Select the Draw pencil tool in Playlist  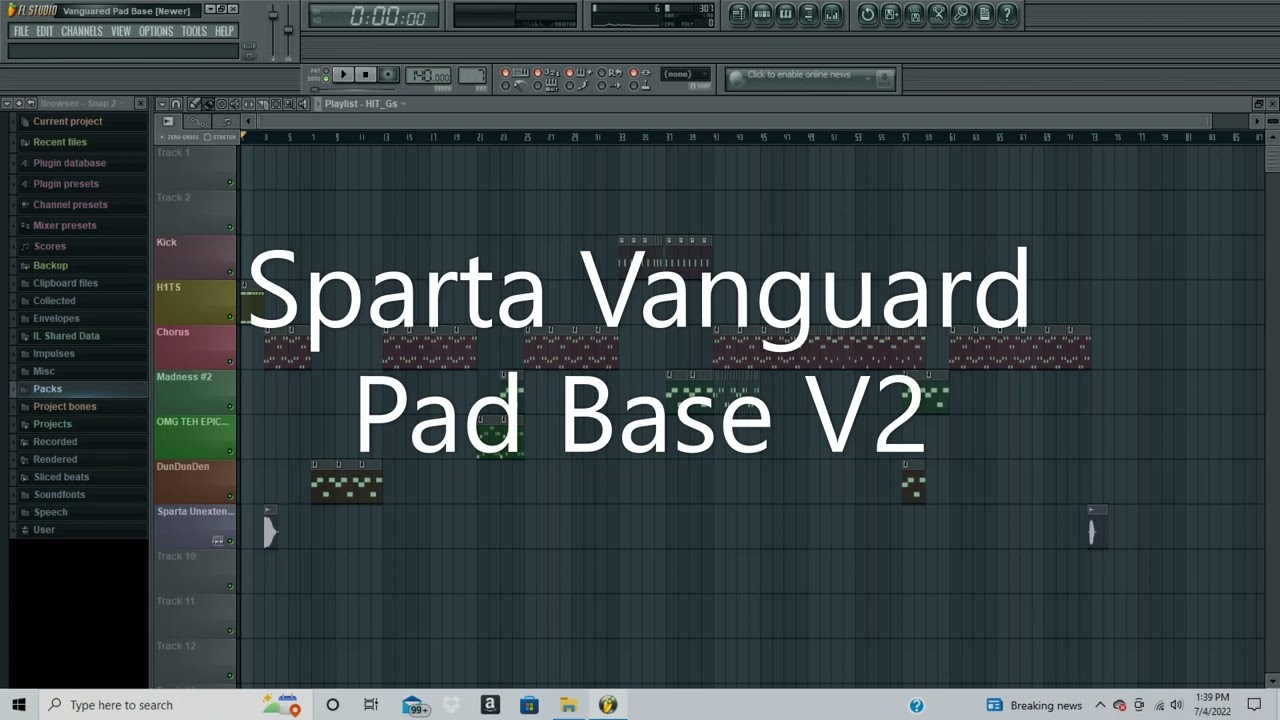coord(194,104)
